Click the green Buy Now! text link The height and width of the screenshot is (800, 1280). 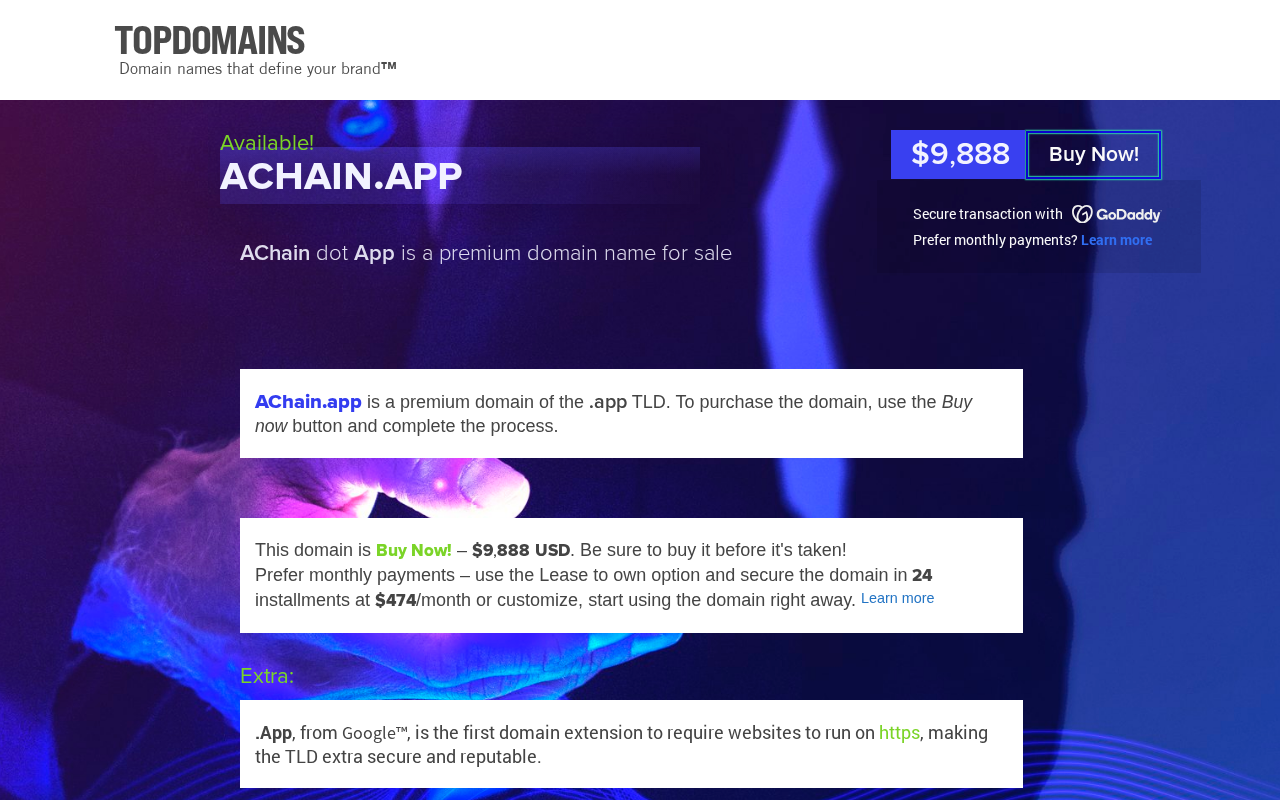(414, 550)
